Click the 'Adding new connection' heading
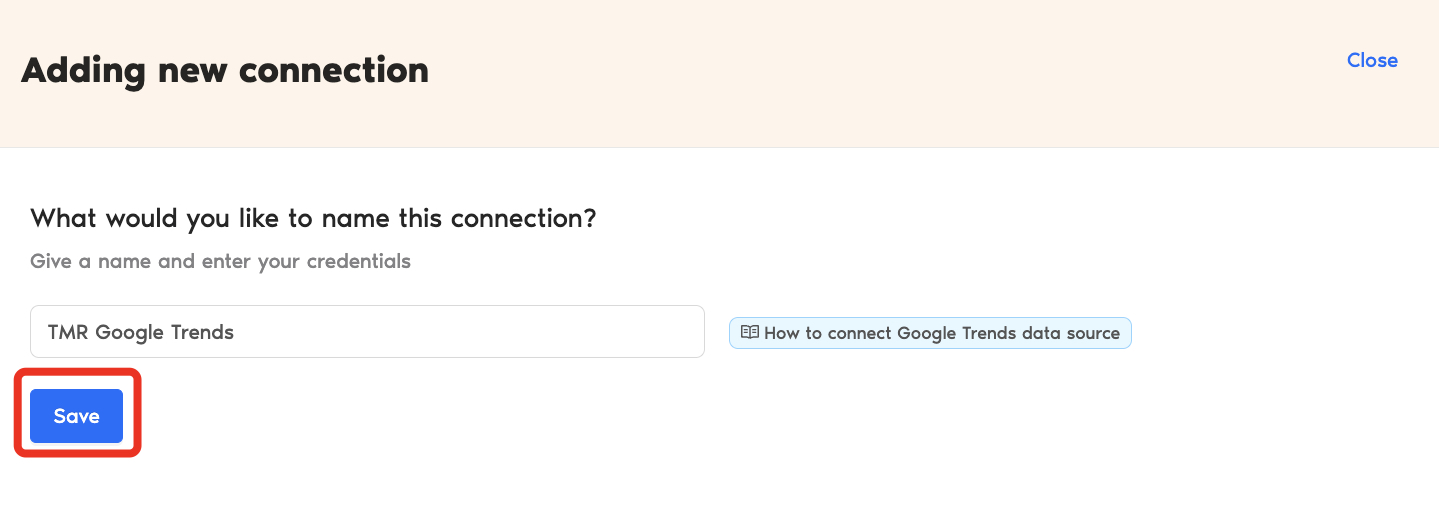Viewport: 1439px width, 516px height. (225, 71)
